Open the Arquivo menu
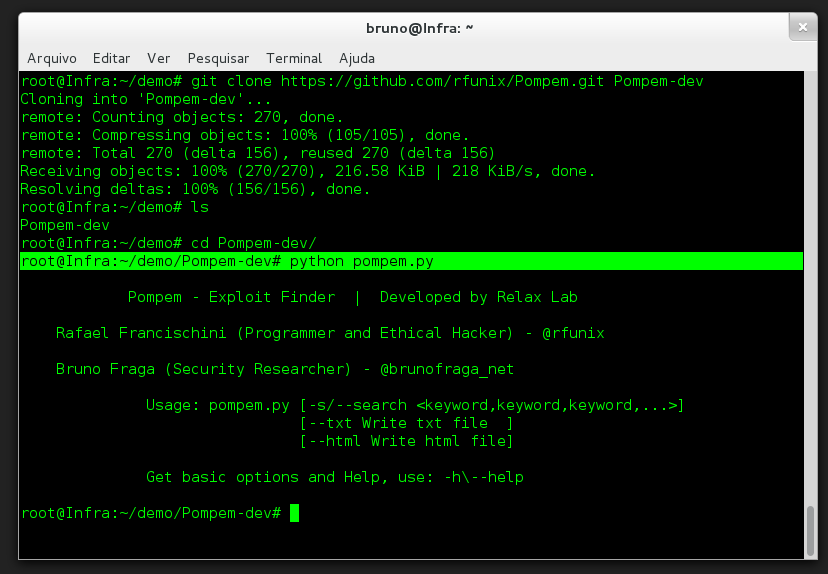This screenshot has width=828, height=574. pos(52,58)
